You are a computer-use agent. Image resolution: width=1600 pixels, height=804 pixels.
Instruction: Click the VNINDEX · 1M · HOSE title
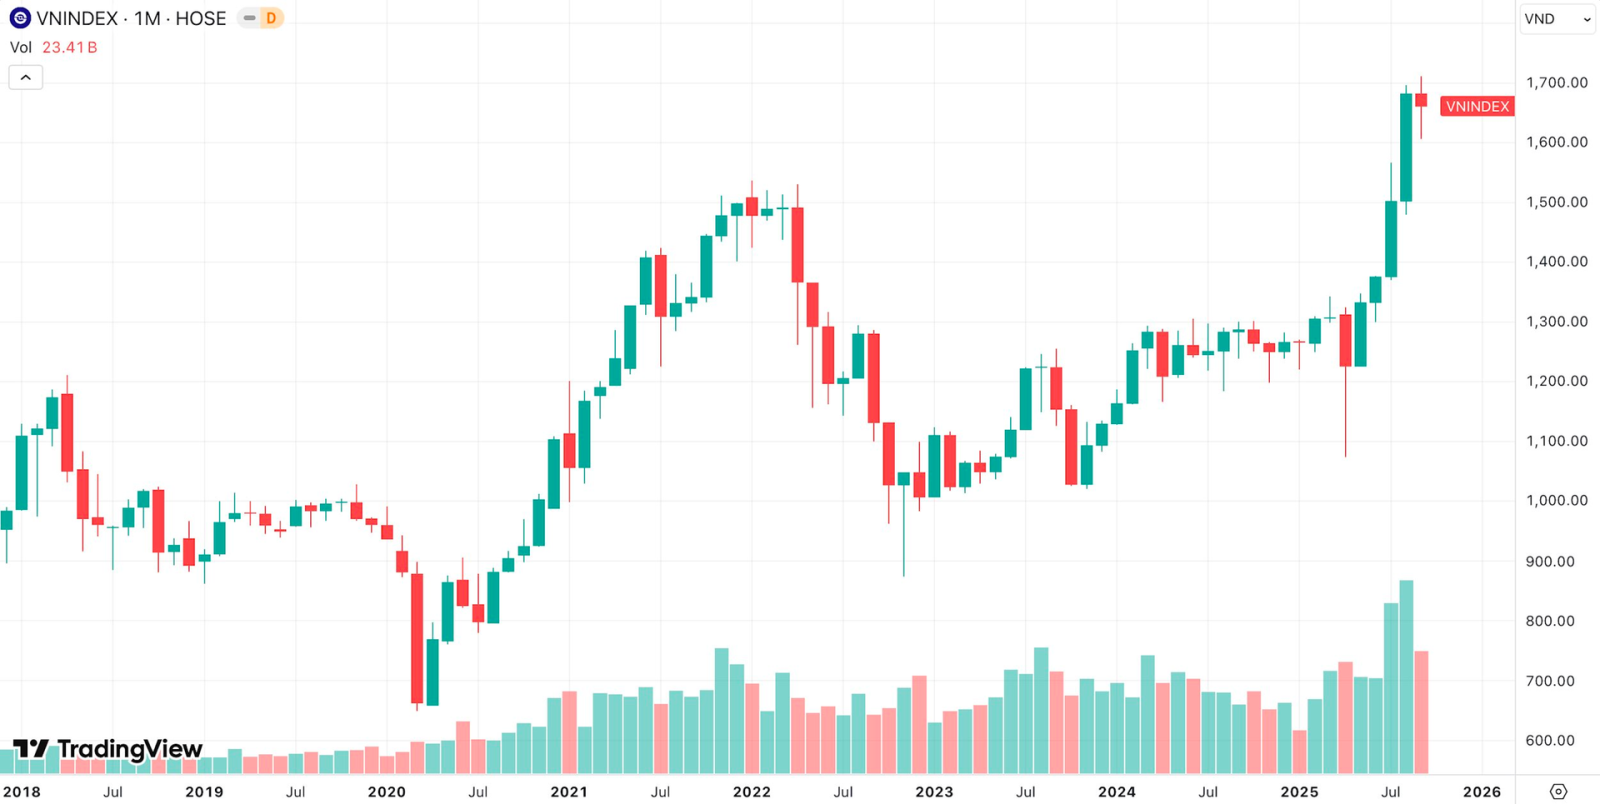tap(131, 18)
